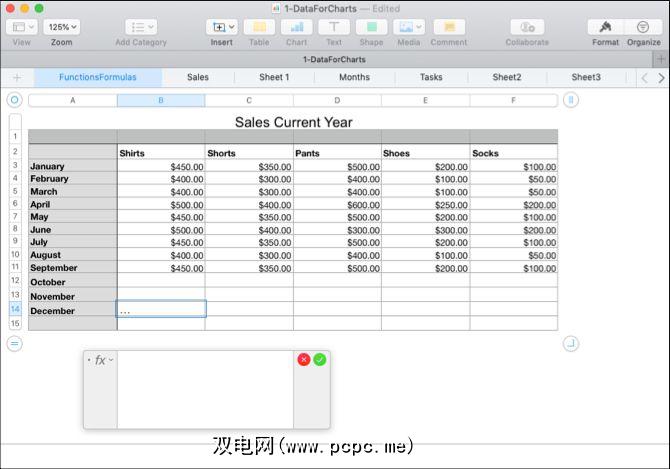Open the fx function chooser
This screenshot has width=670, height=469.
click(100, 360)
